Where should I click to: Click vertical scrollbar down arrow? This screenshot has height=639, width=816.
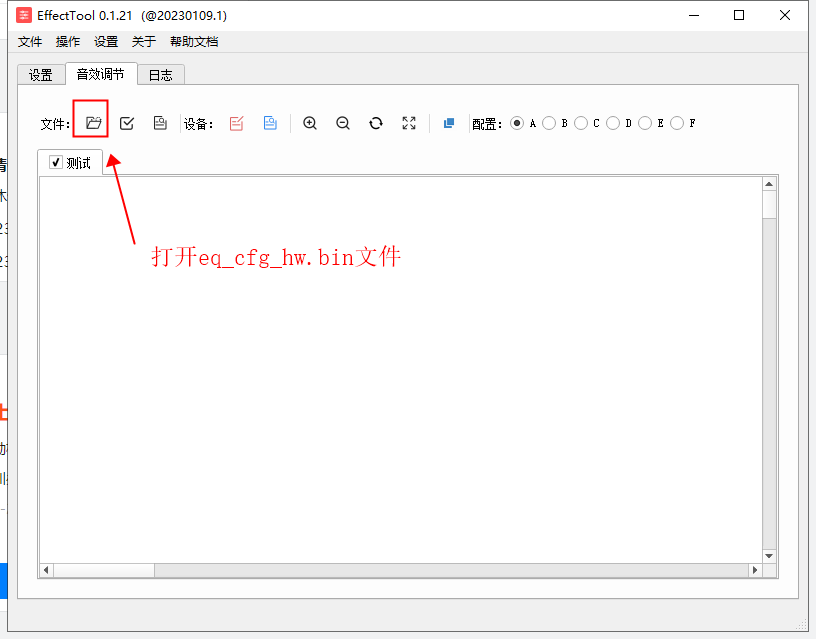(x=769, y=556)
